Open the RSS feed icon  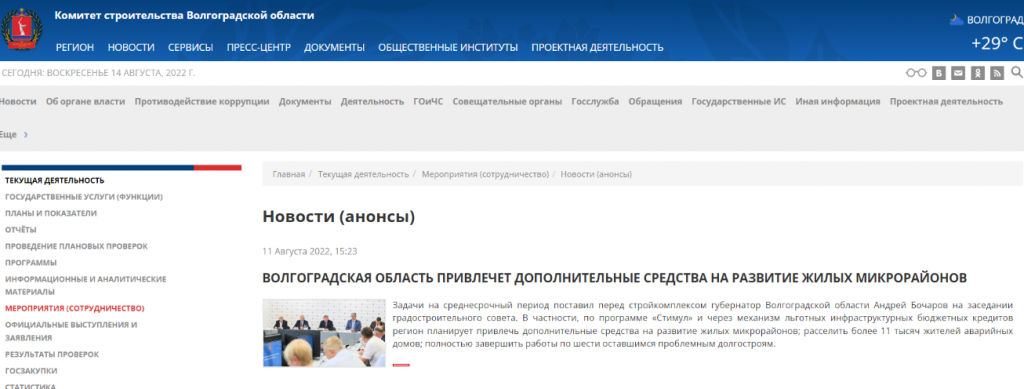click(x=997, y=73)
